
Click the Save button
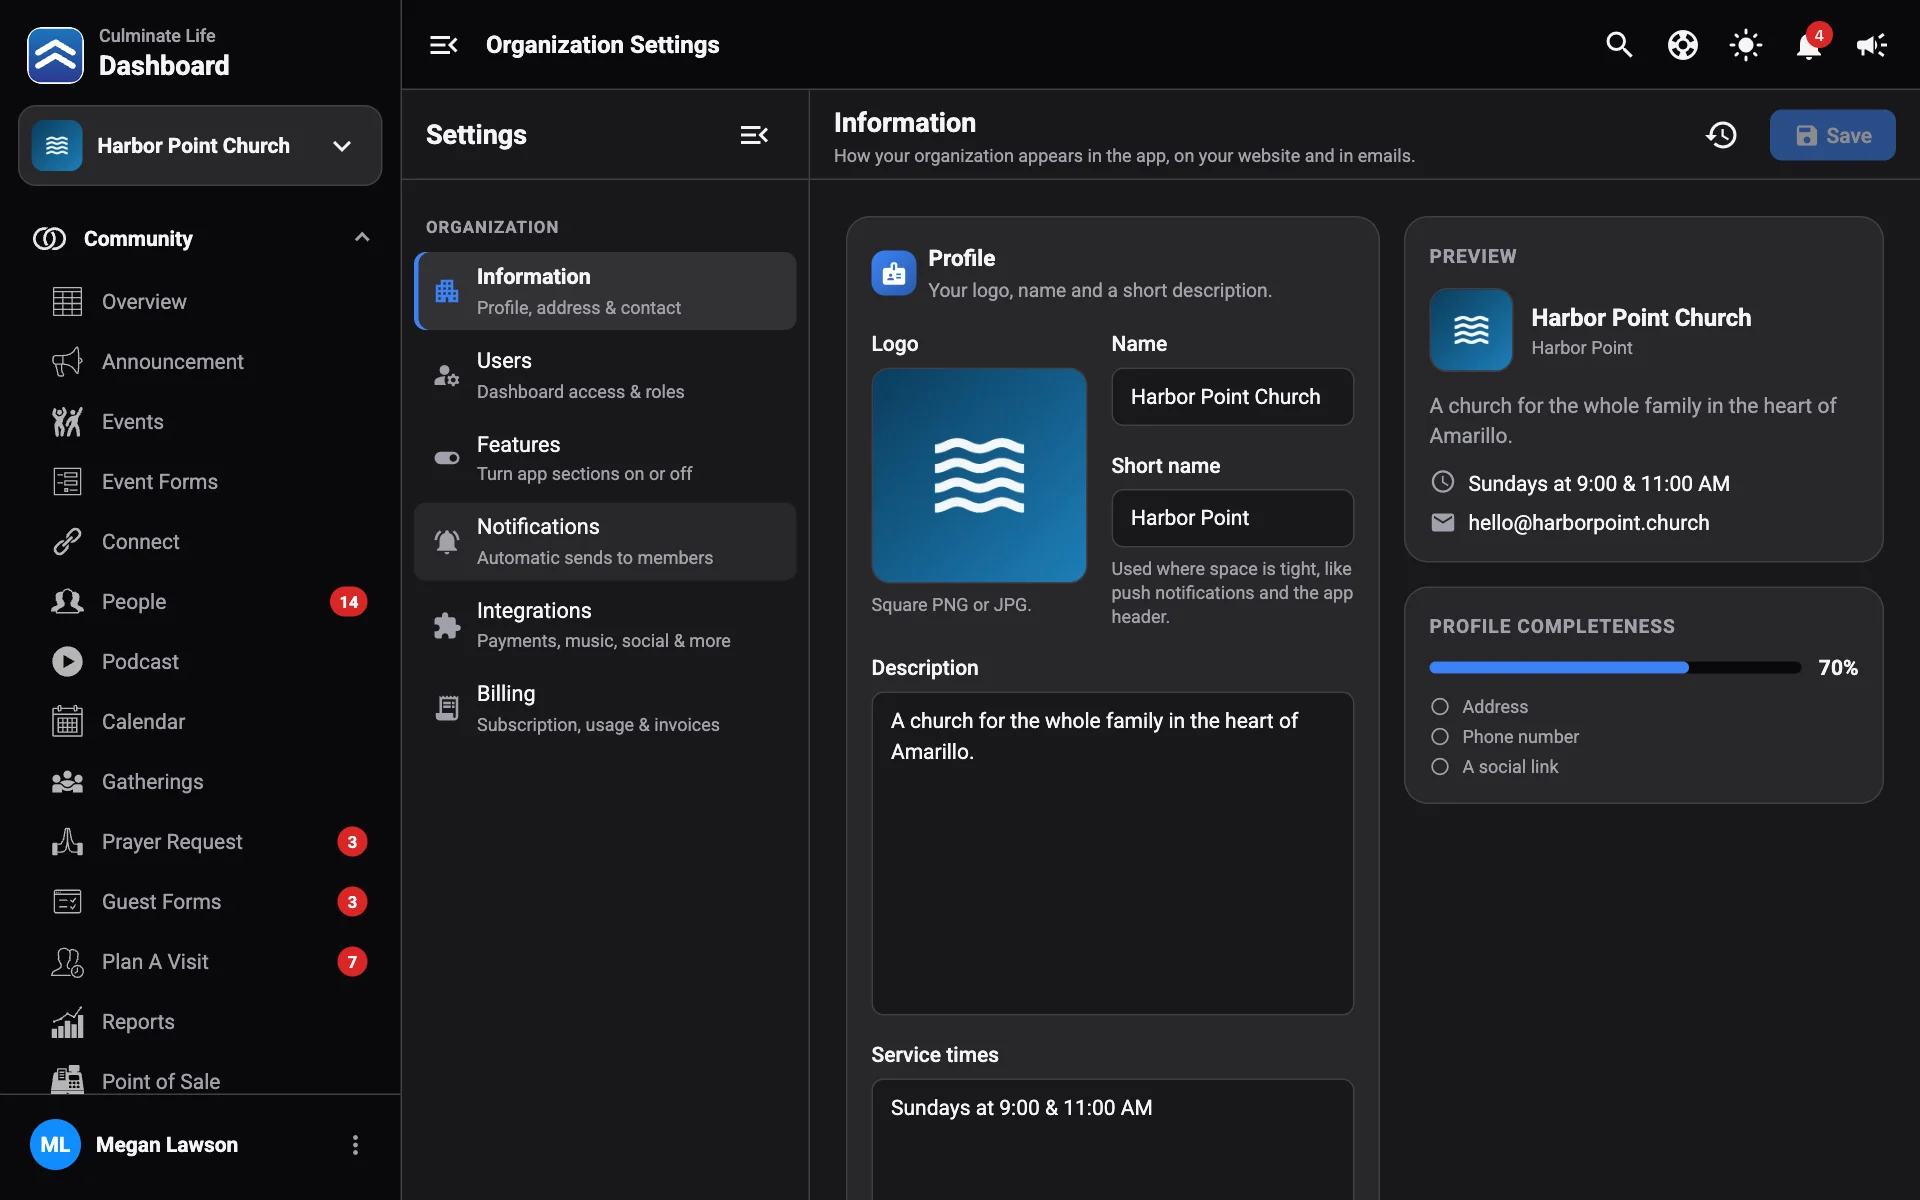pos(1832,135)
